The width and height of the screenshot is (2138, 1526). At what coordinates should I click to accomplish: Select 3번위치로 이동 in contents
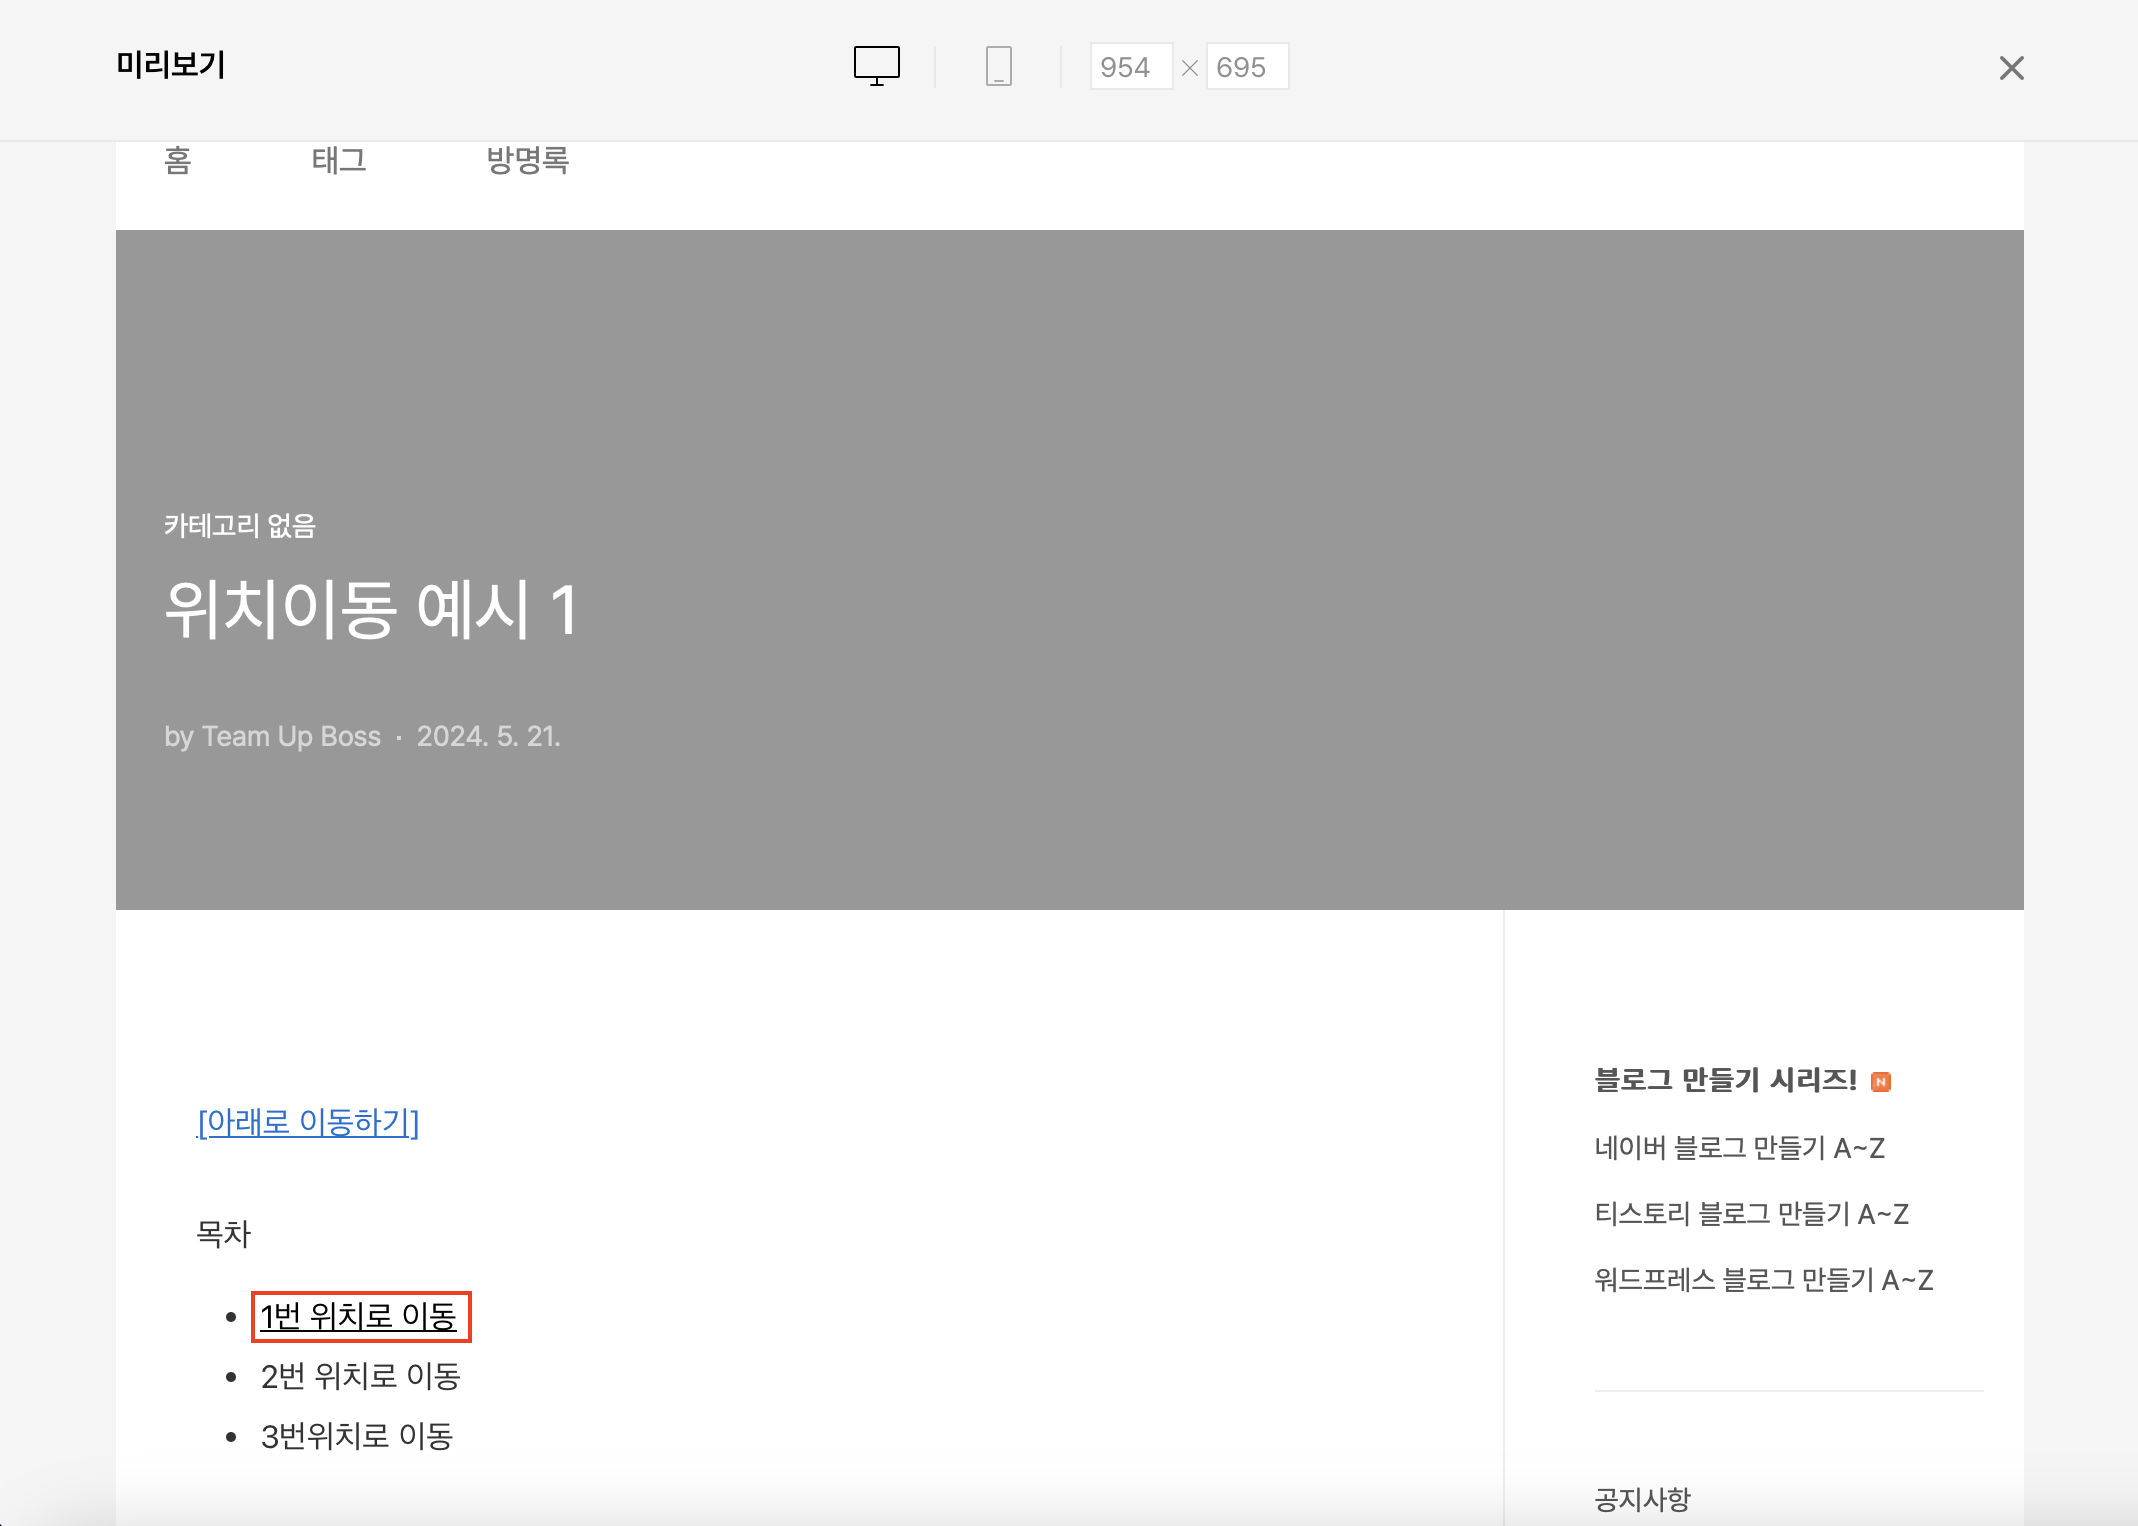point(357,1436)
